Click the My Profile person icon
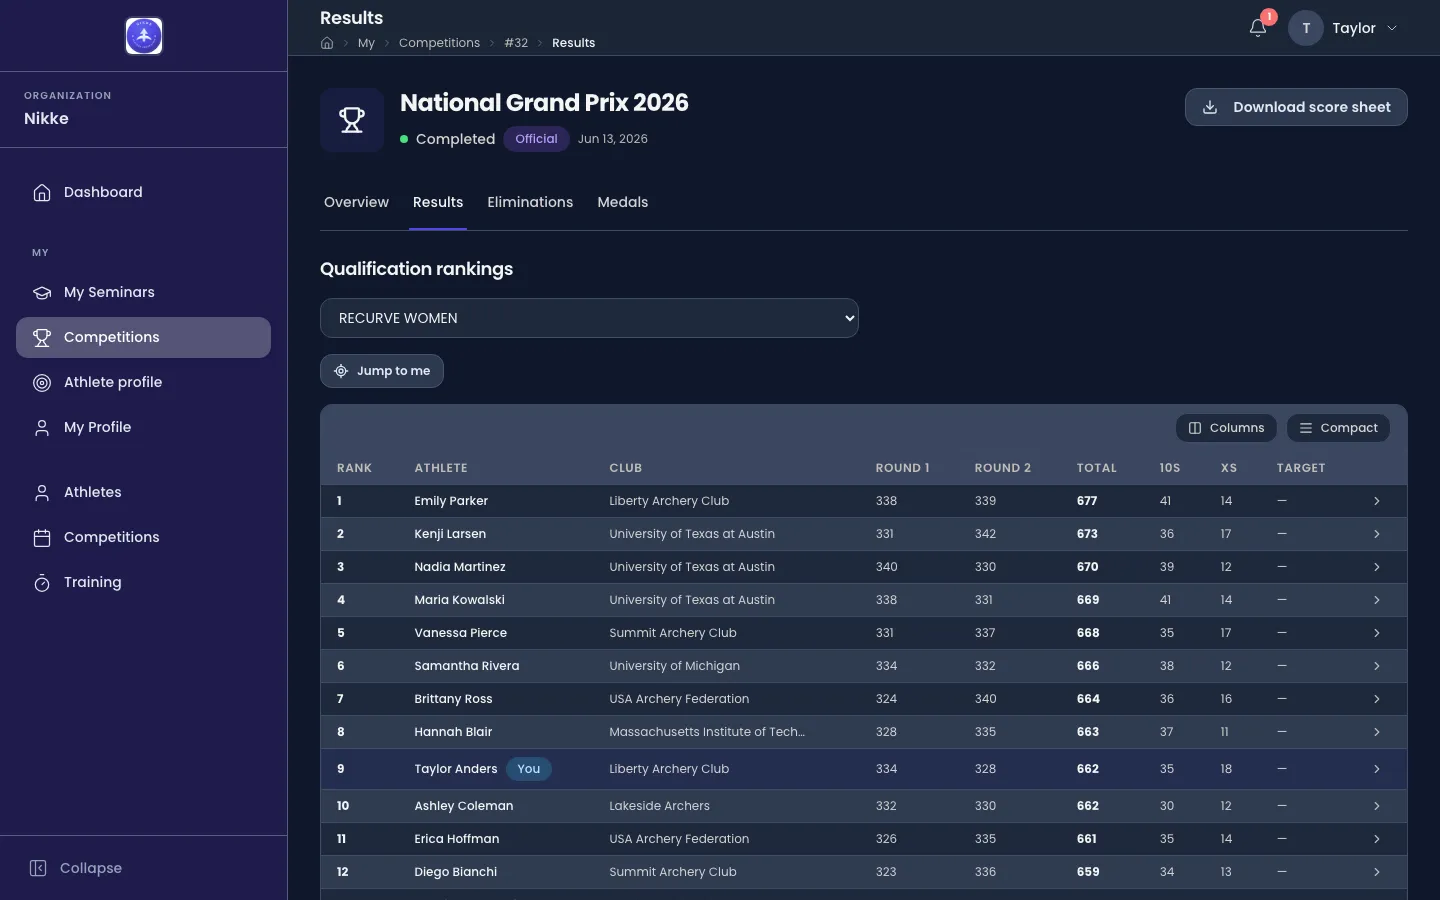Screen dimensions: 1440x900 (x=42, y=427)
